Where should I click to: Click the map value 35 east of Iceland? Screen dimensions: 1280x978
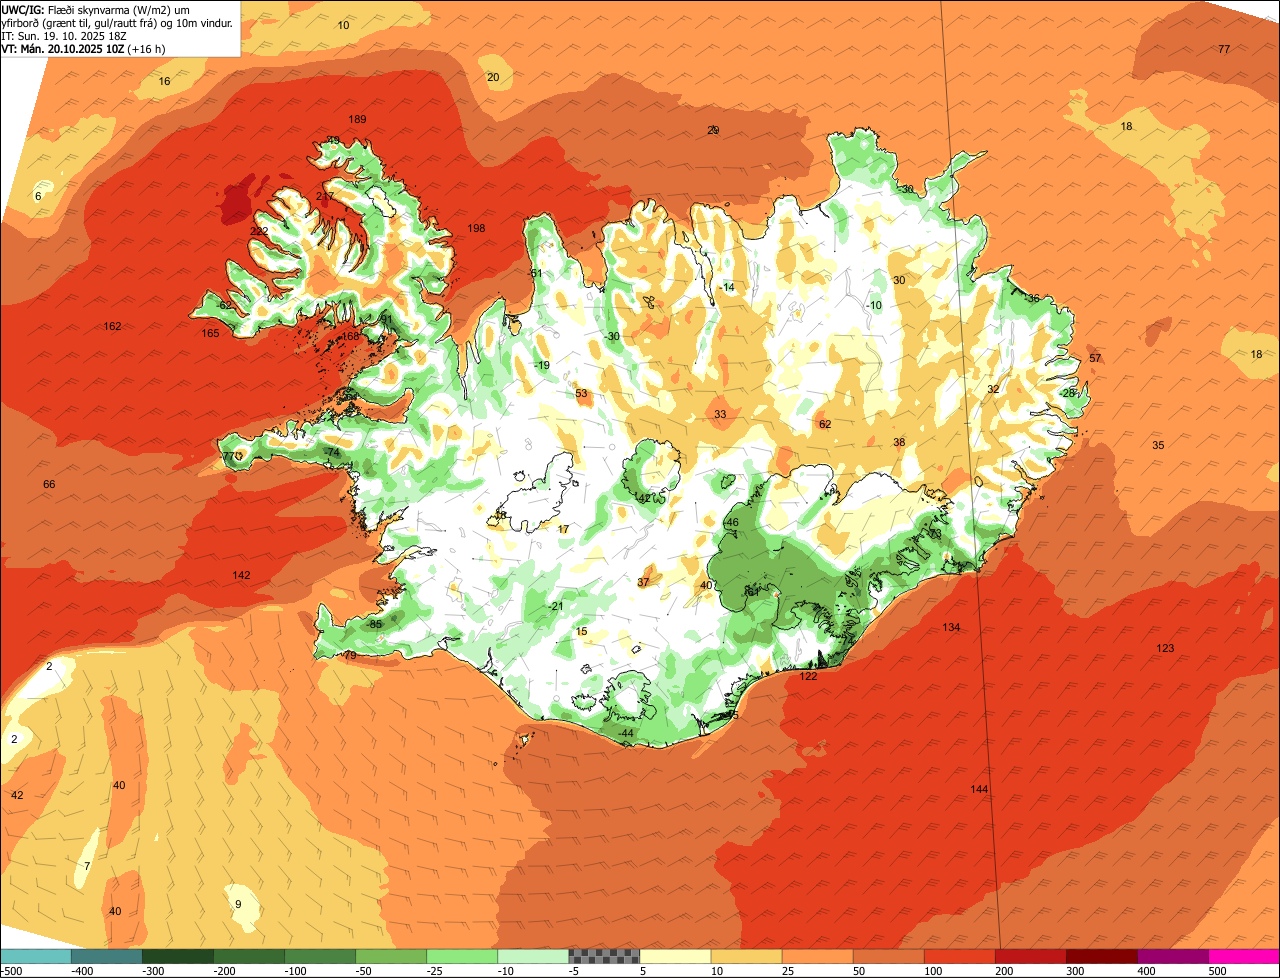pyautogui.click(x=1158, y=445)
